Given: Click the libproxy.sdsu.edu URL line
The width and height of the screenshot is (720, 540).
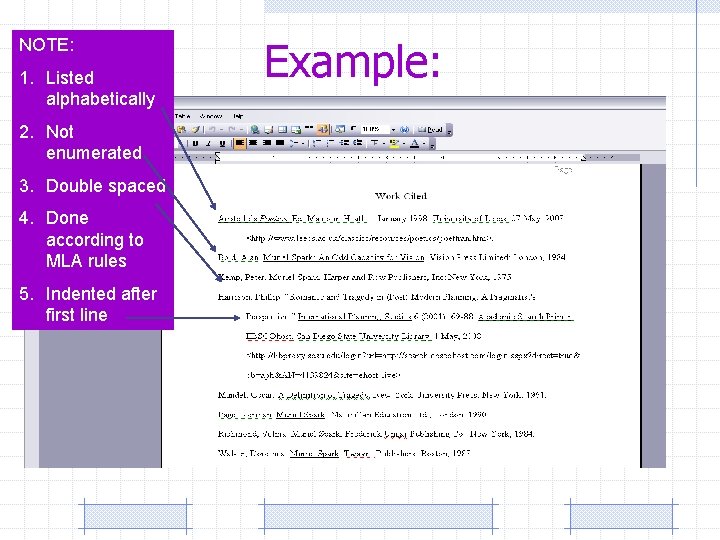Looking at the screenshot, I should point(413,355).
